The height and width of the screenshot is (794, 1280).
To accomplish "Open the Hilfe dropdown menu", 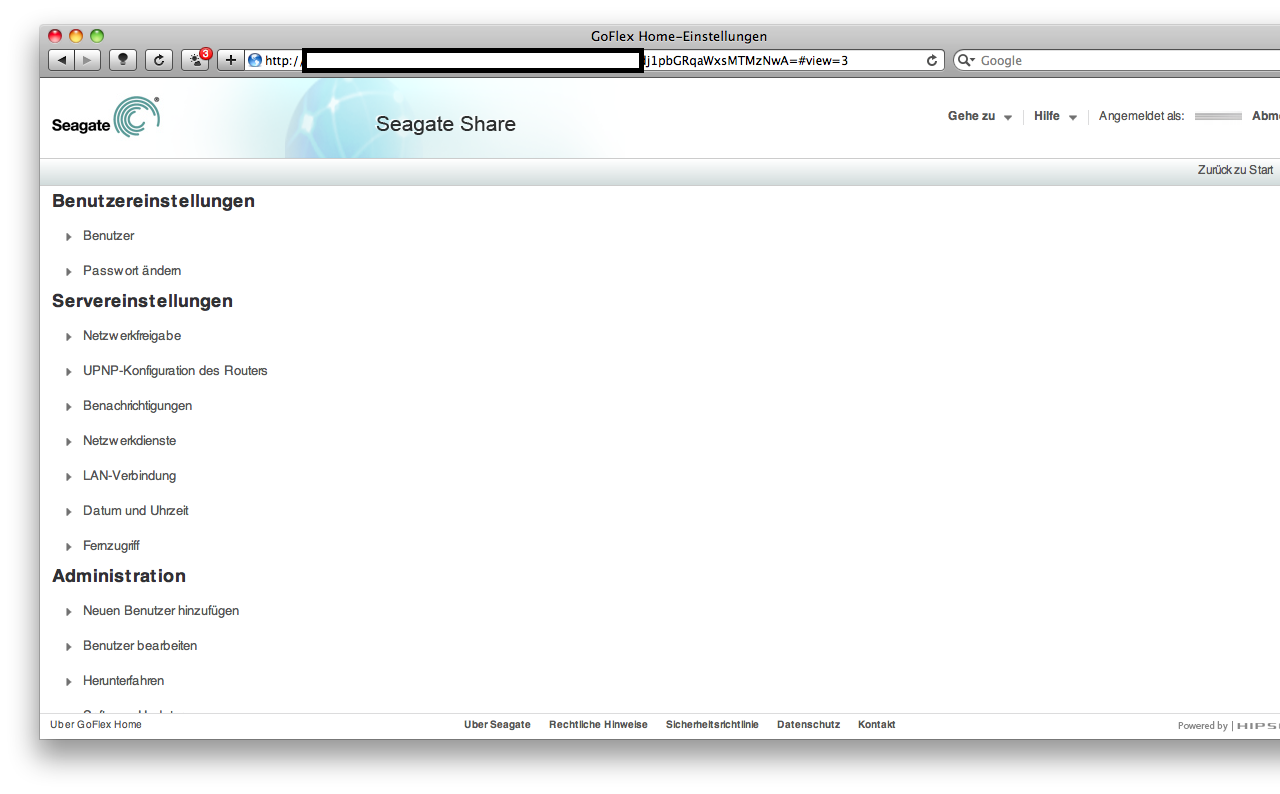I will click(x=1055, y=116).
